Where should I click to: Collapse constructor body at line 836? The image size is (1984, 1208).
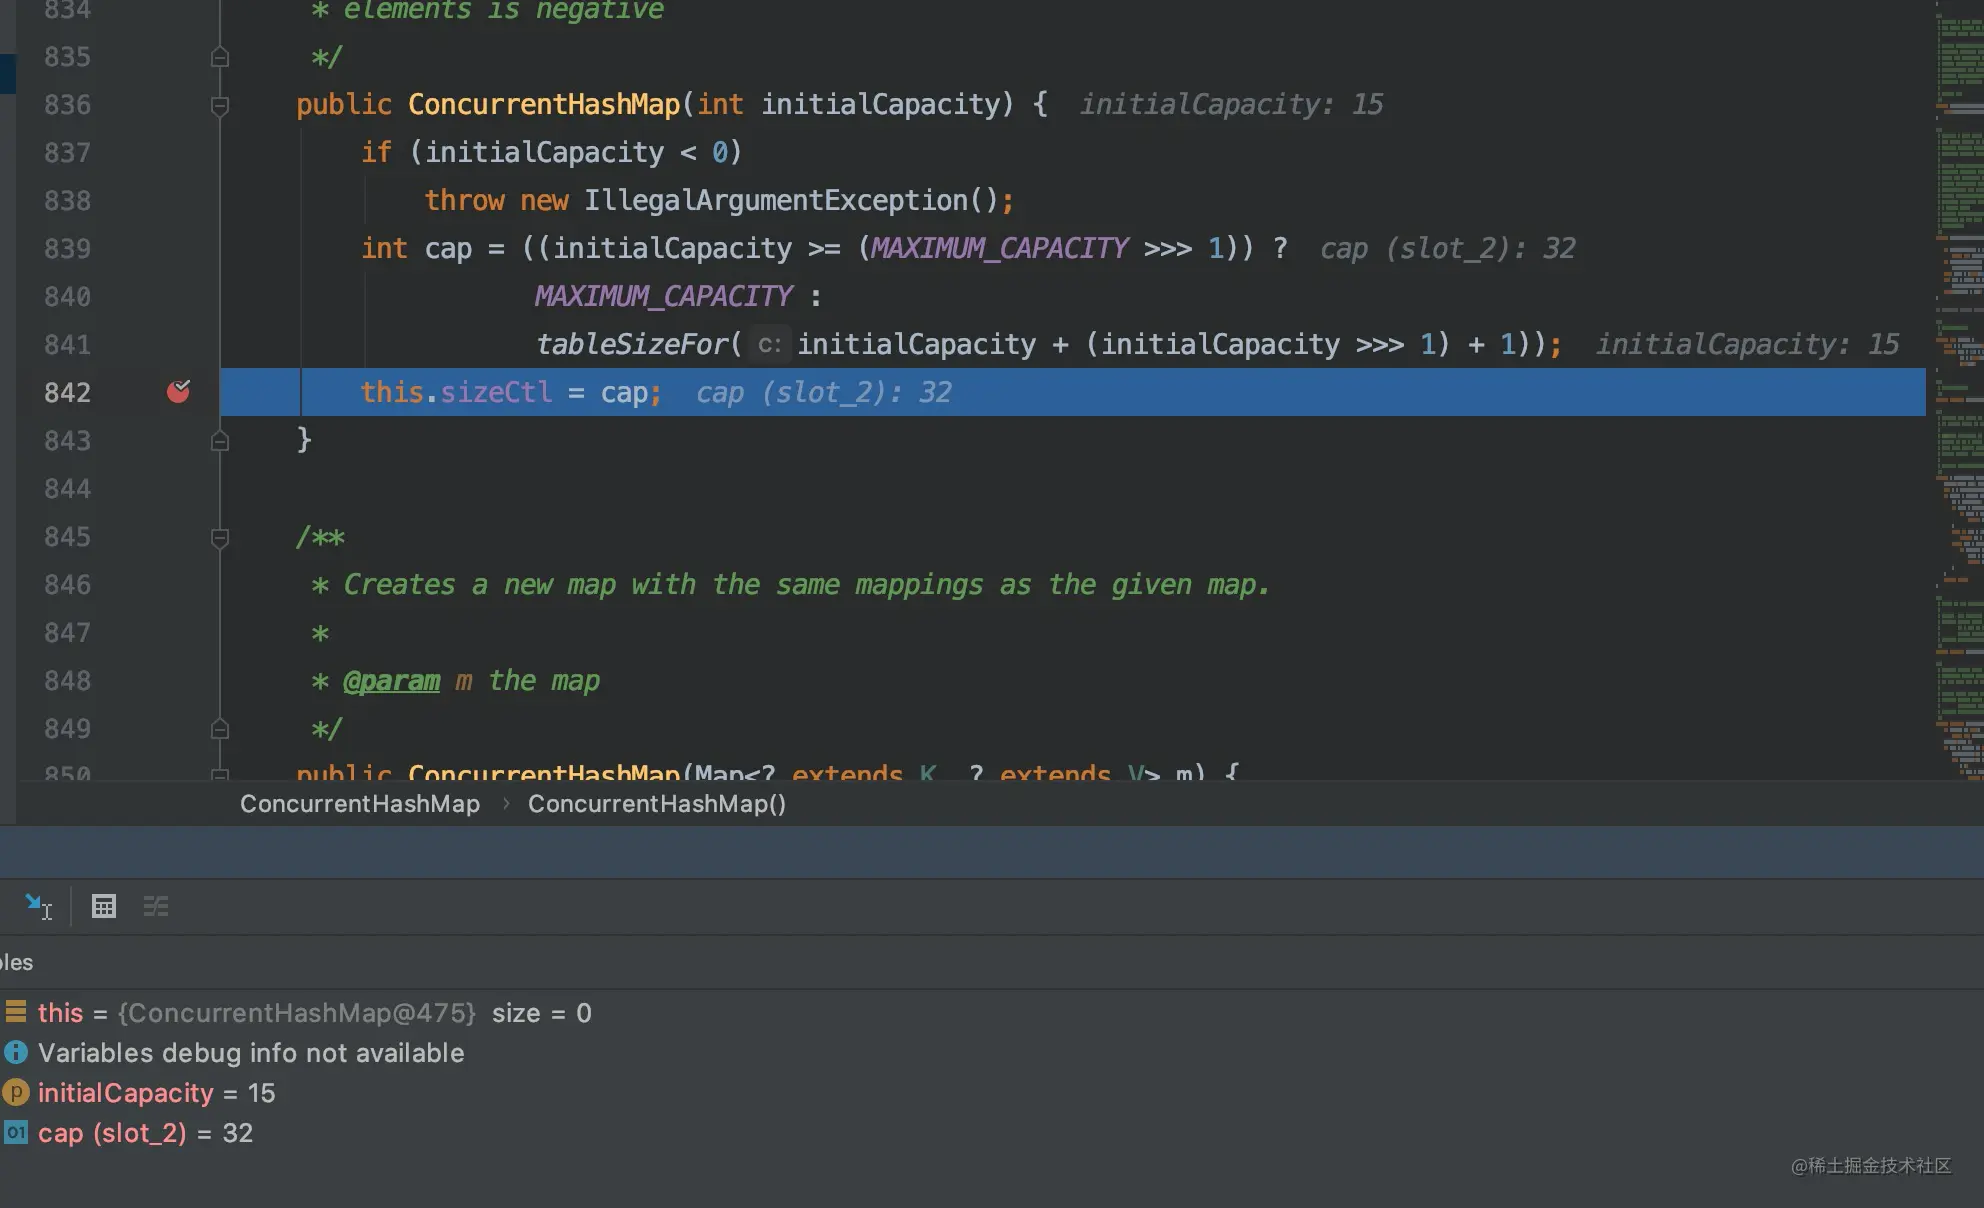[220, 105]
